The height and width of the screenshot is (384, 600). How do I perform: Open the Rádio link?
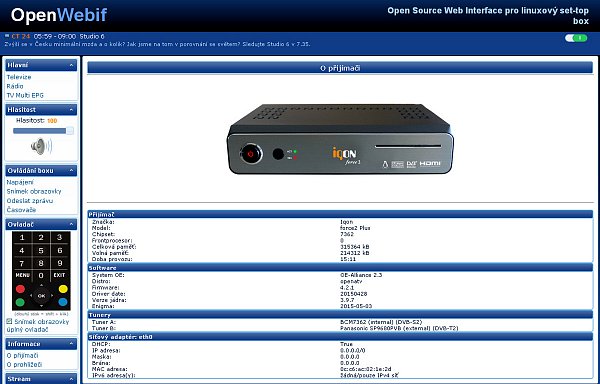[15, 86]
